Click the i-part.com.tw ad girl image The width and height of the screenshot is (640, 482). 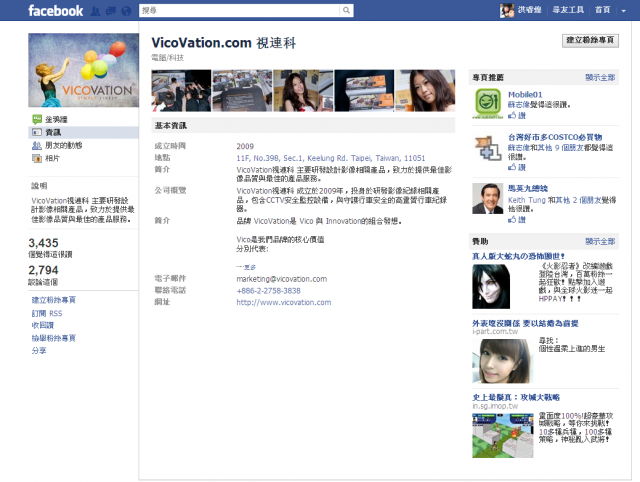502,361
